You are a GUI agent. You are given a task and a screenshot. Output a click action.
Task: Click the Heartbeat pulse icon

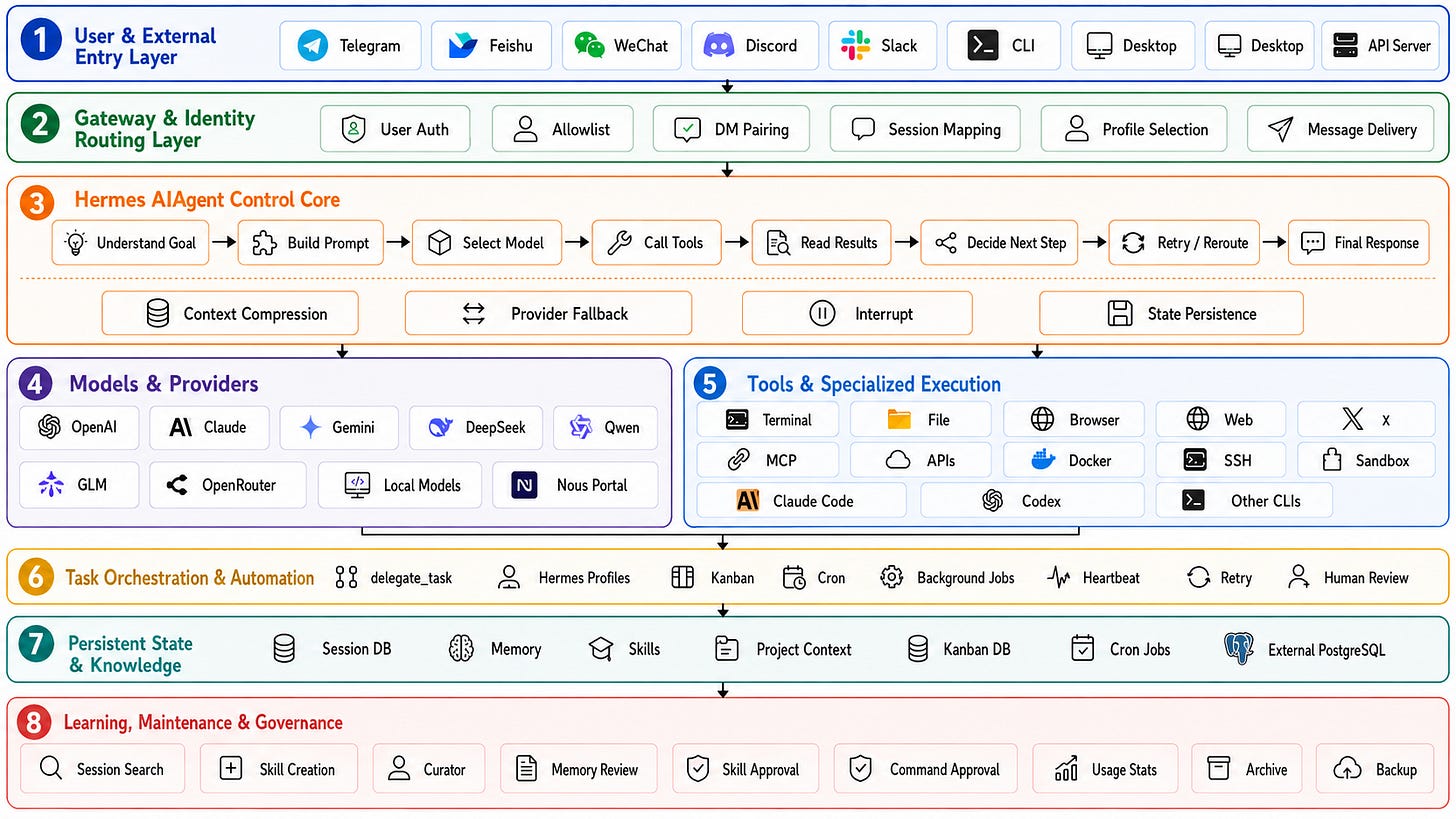[1059, 578]
